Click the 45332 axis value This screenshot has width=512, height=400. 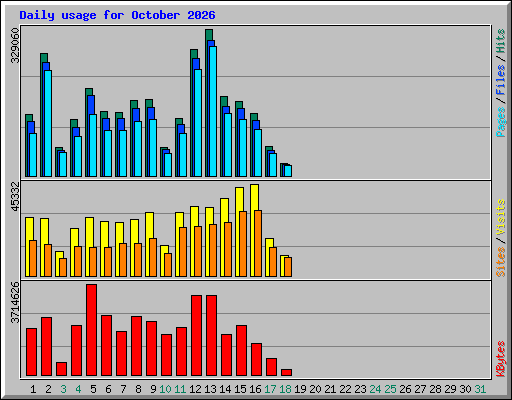click(15, 197)
